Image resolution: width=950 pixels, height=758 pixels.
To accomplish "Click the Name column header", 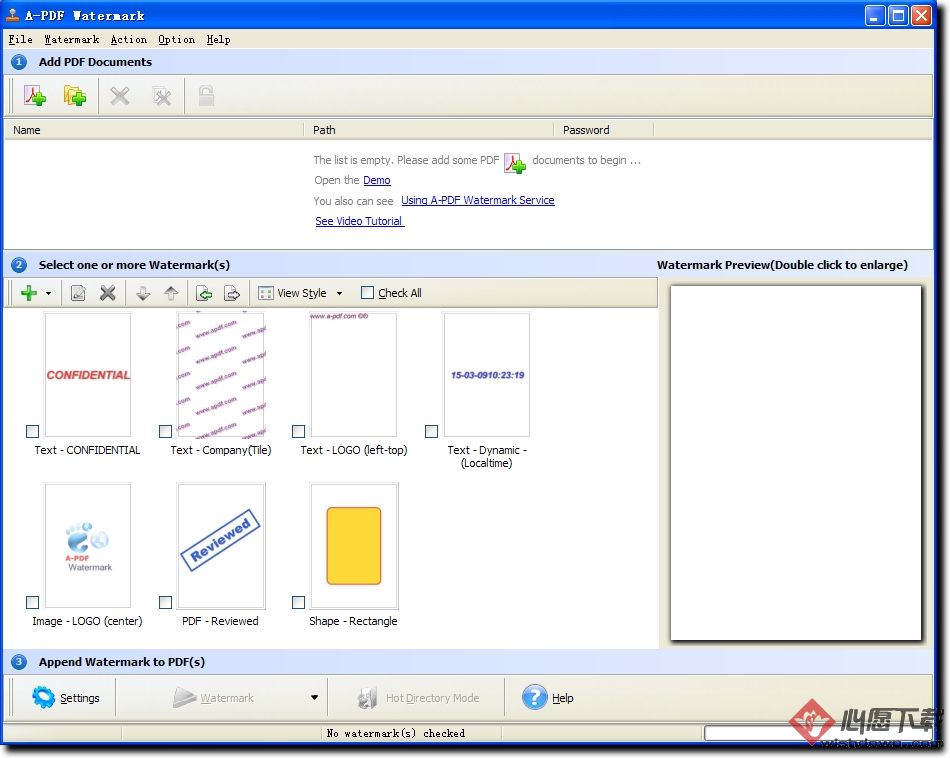I will pos(154,130).
